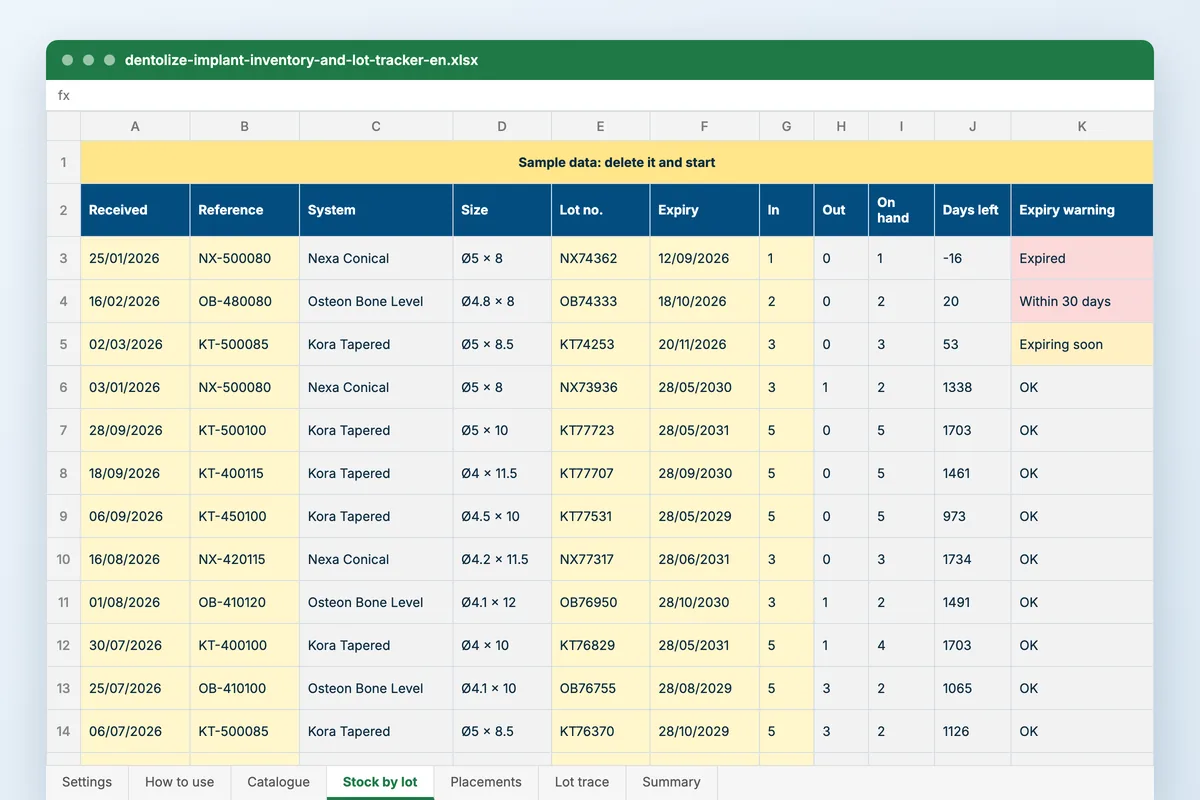The width and height of the screenshot is (1200, 800).
Task: Click reference cell NX-420115
Action: 245,559
